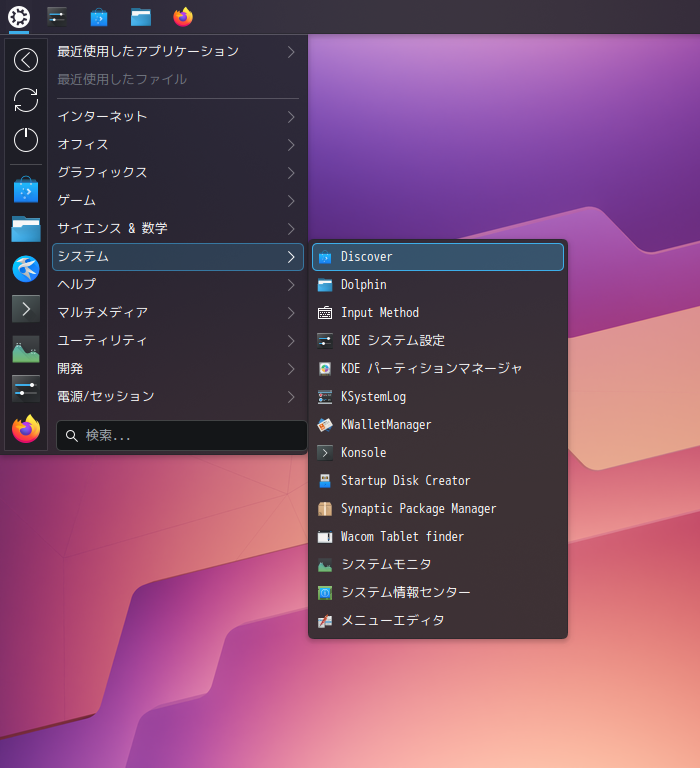Launch Firefox from the top panel
700x768 pixels.
tap(183, 17)
